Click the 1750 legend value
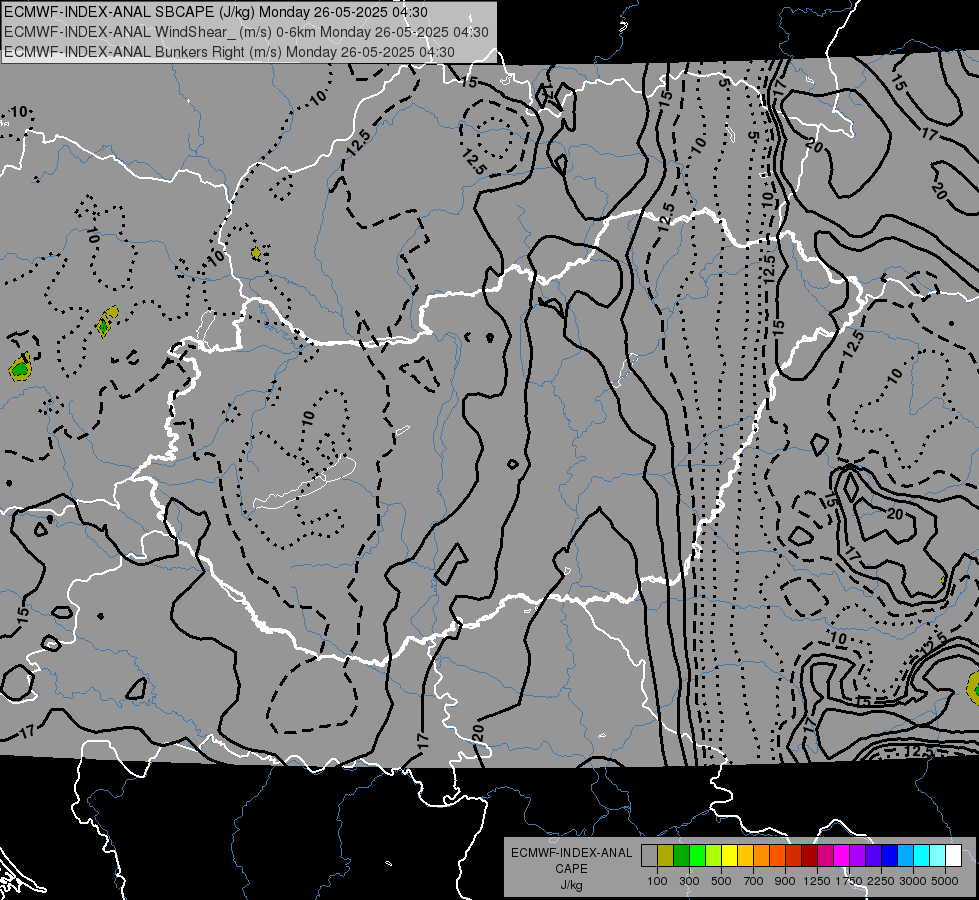The image size is (979, 900). click(x=849, y=881)
